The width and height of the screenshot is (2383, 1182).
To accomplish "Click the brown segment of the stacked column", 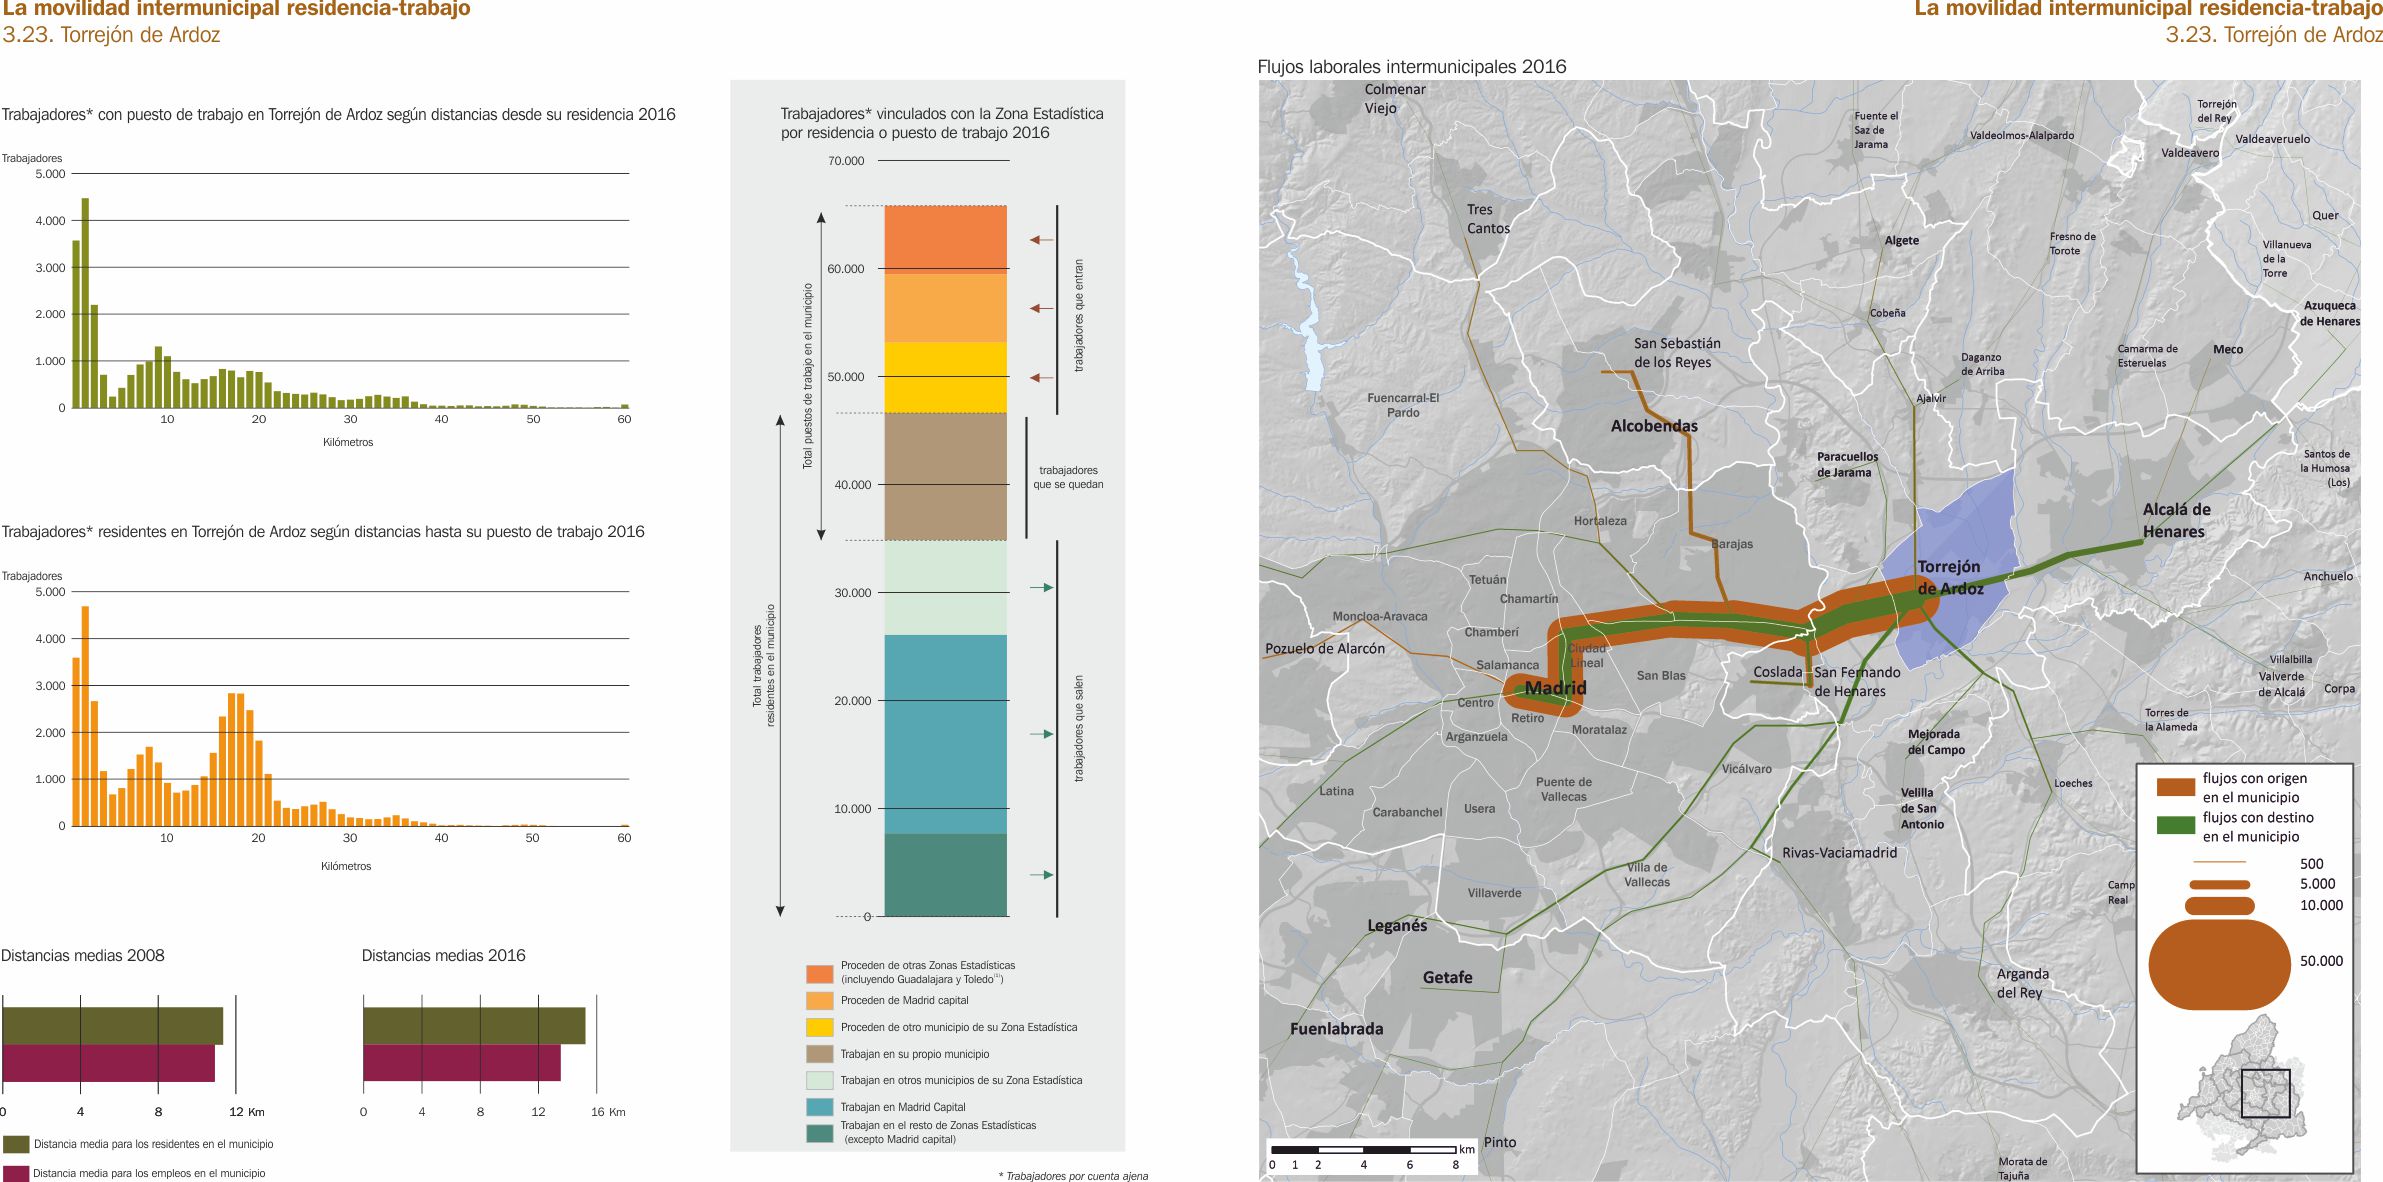I will point(945,477).
